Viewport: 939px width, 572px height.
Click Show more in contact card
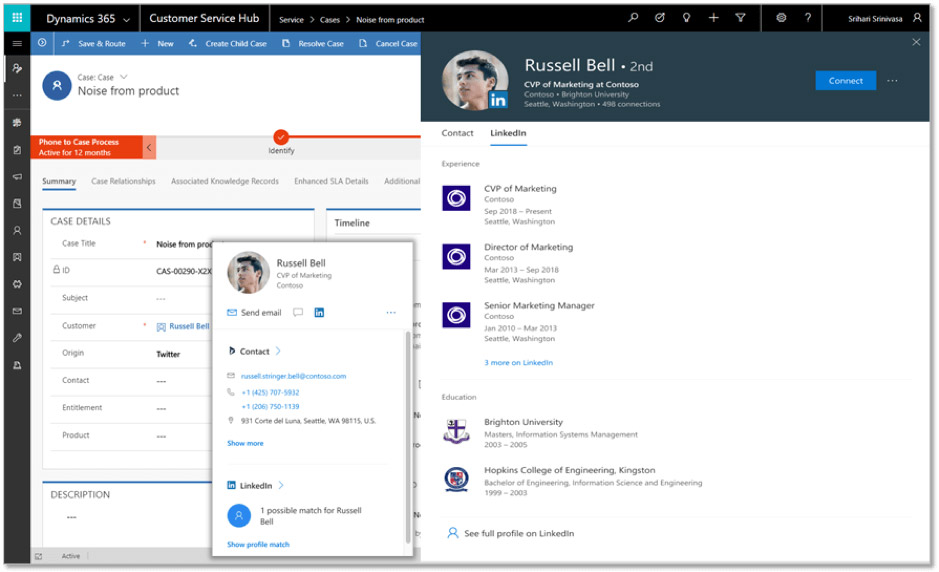pyautogui.click(x=245, y=443)
